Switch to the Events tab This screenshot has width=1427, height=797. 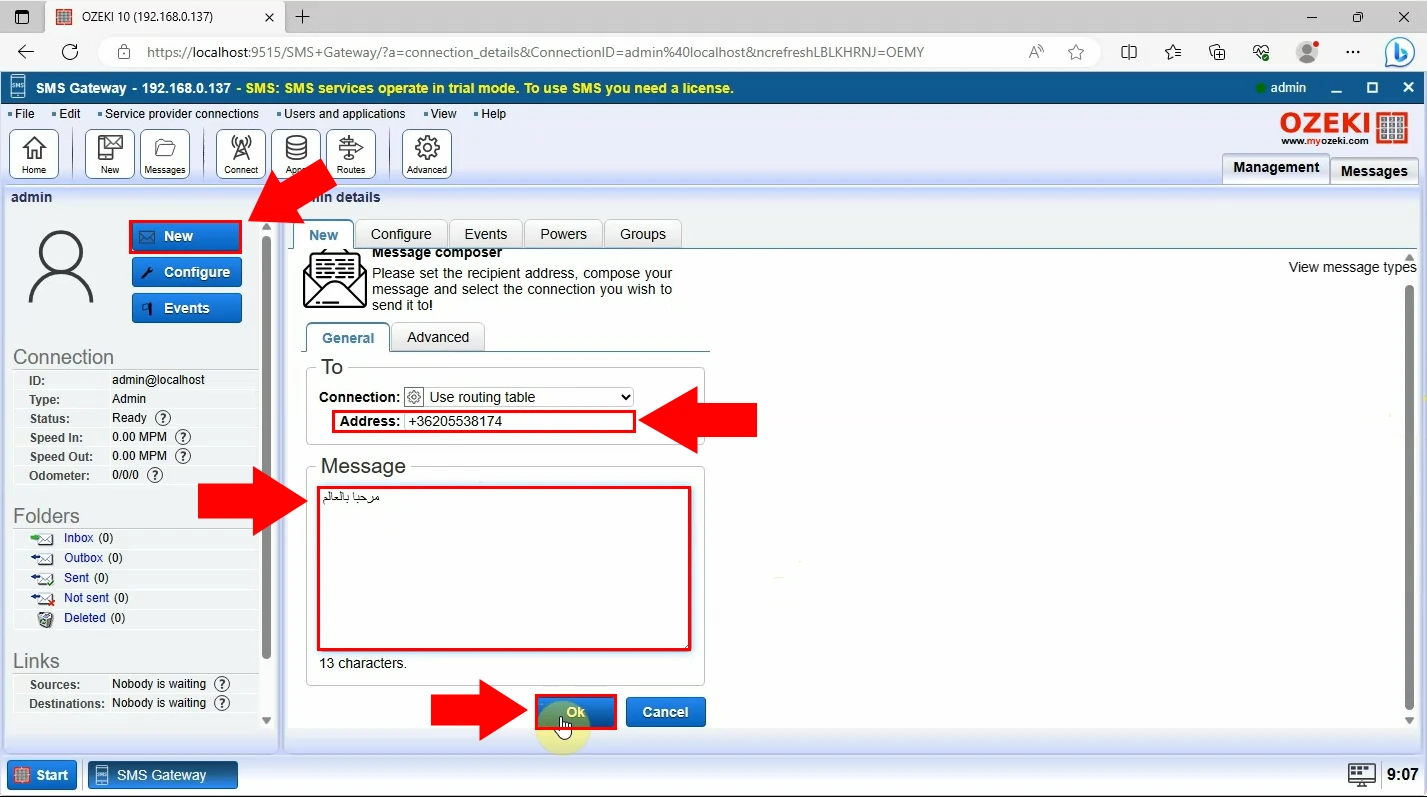486,234
